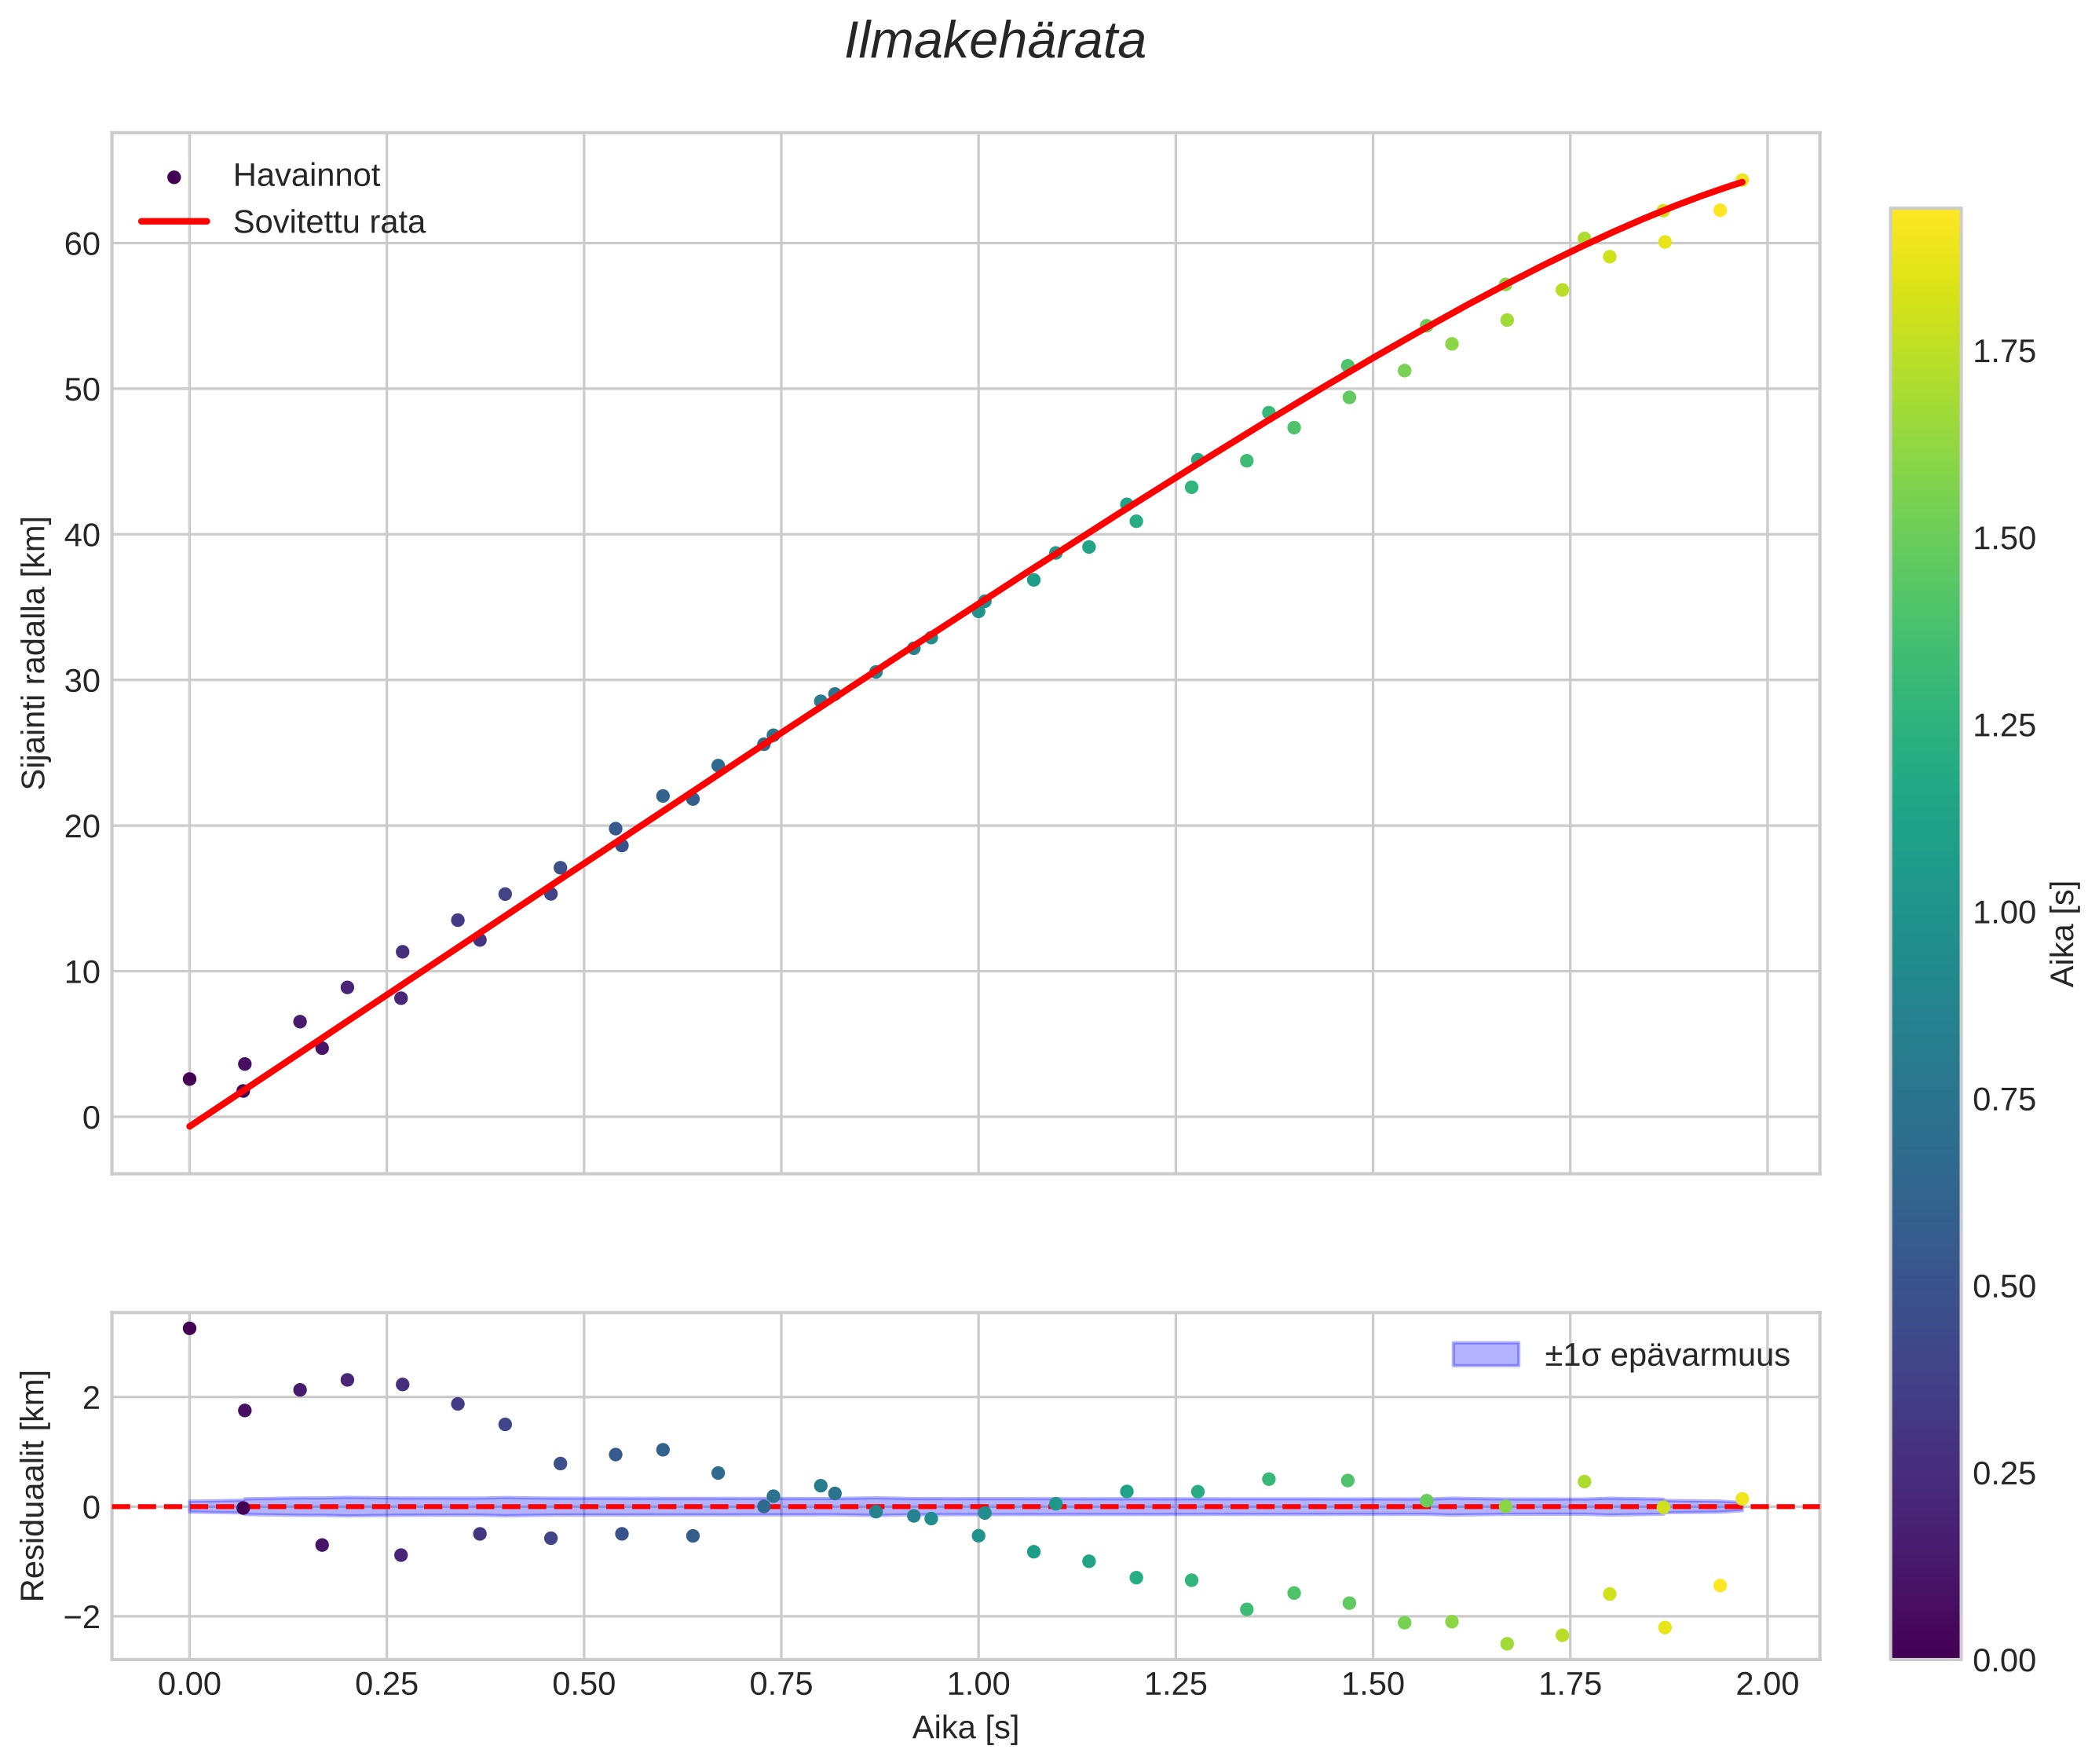Click the highest residual point near 3
This screenshot has height=1764, width=2099.
[x=189, y=1328]
